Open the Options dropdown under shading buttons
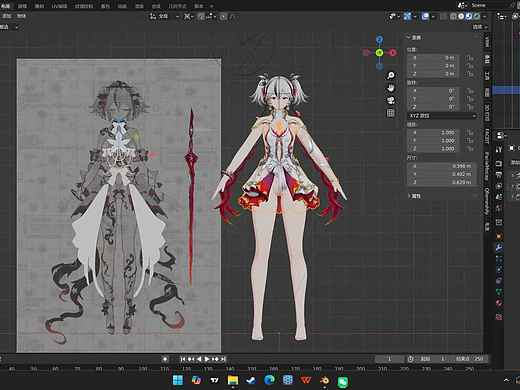 480,27
